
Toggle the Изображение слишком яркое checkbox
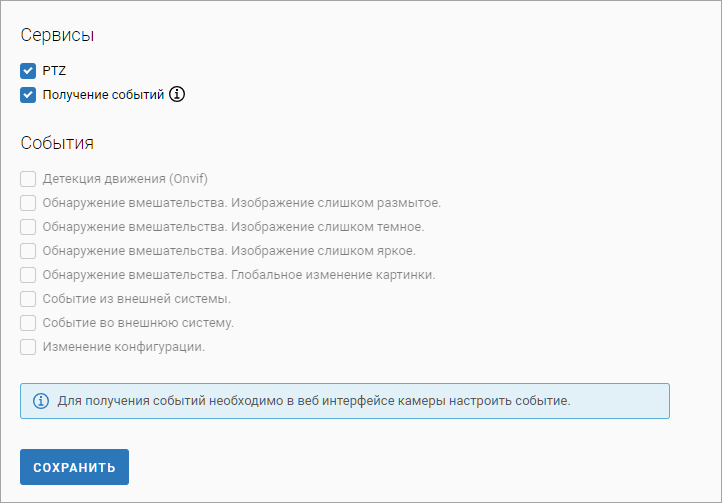pos(28,251)
